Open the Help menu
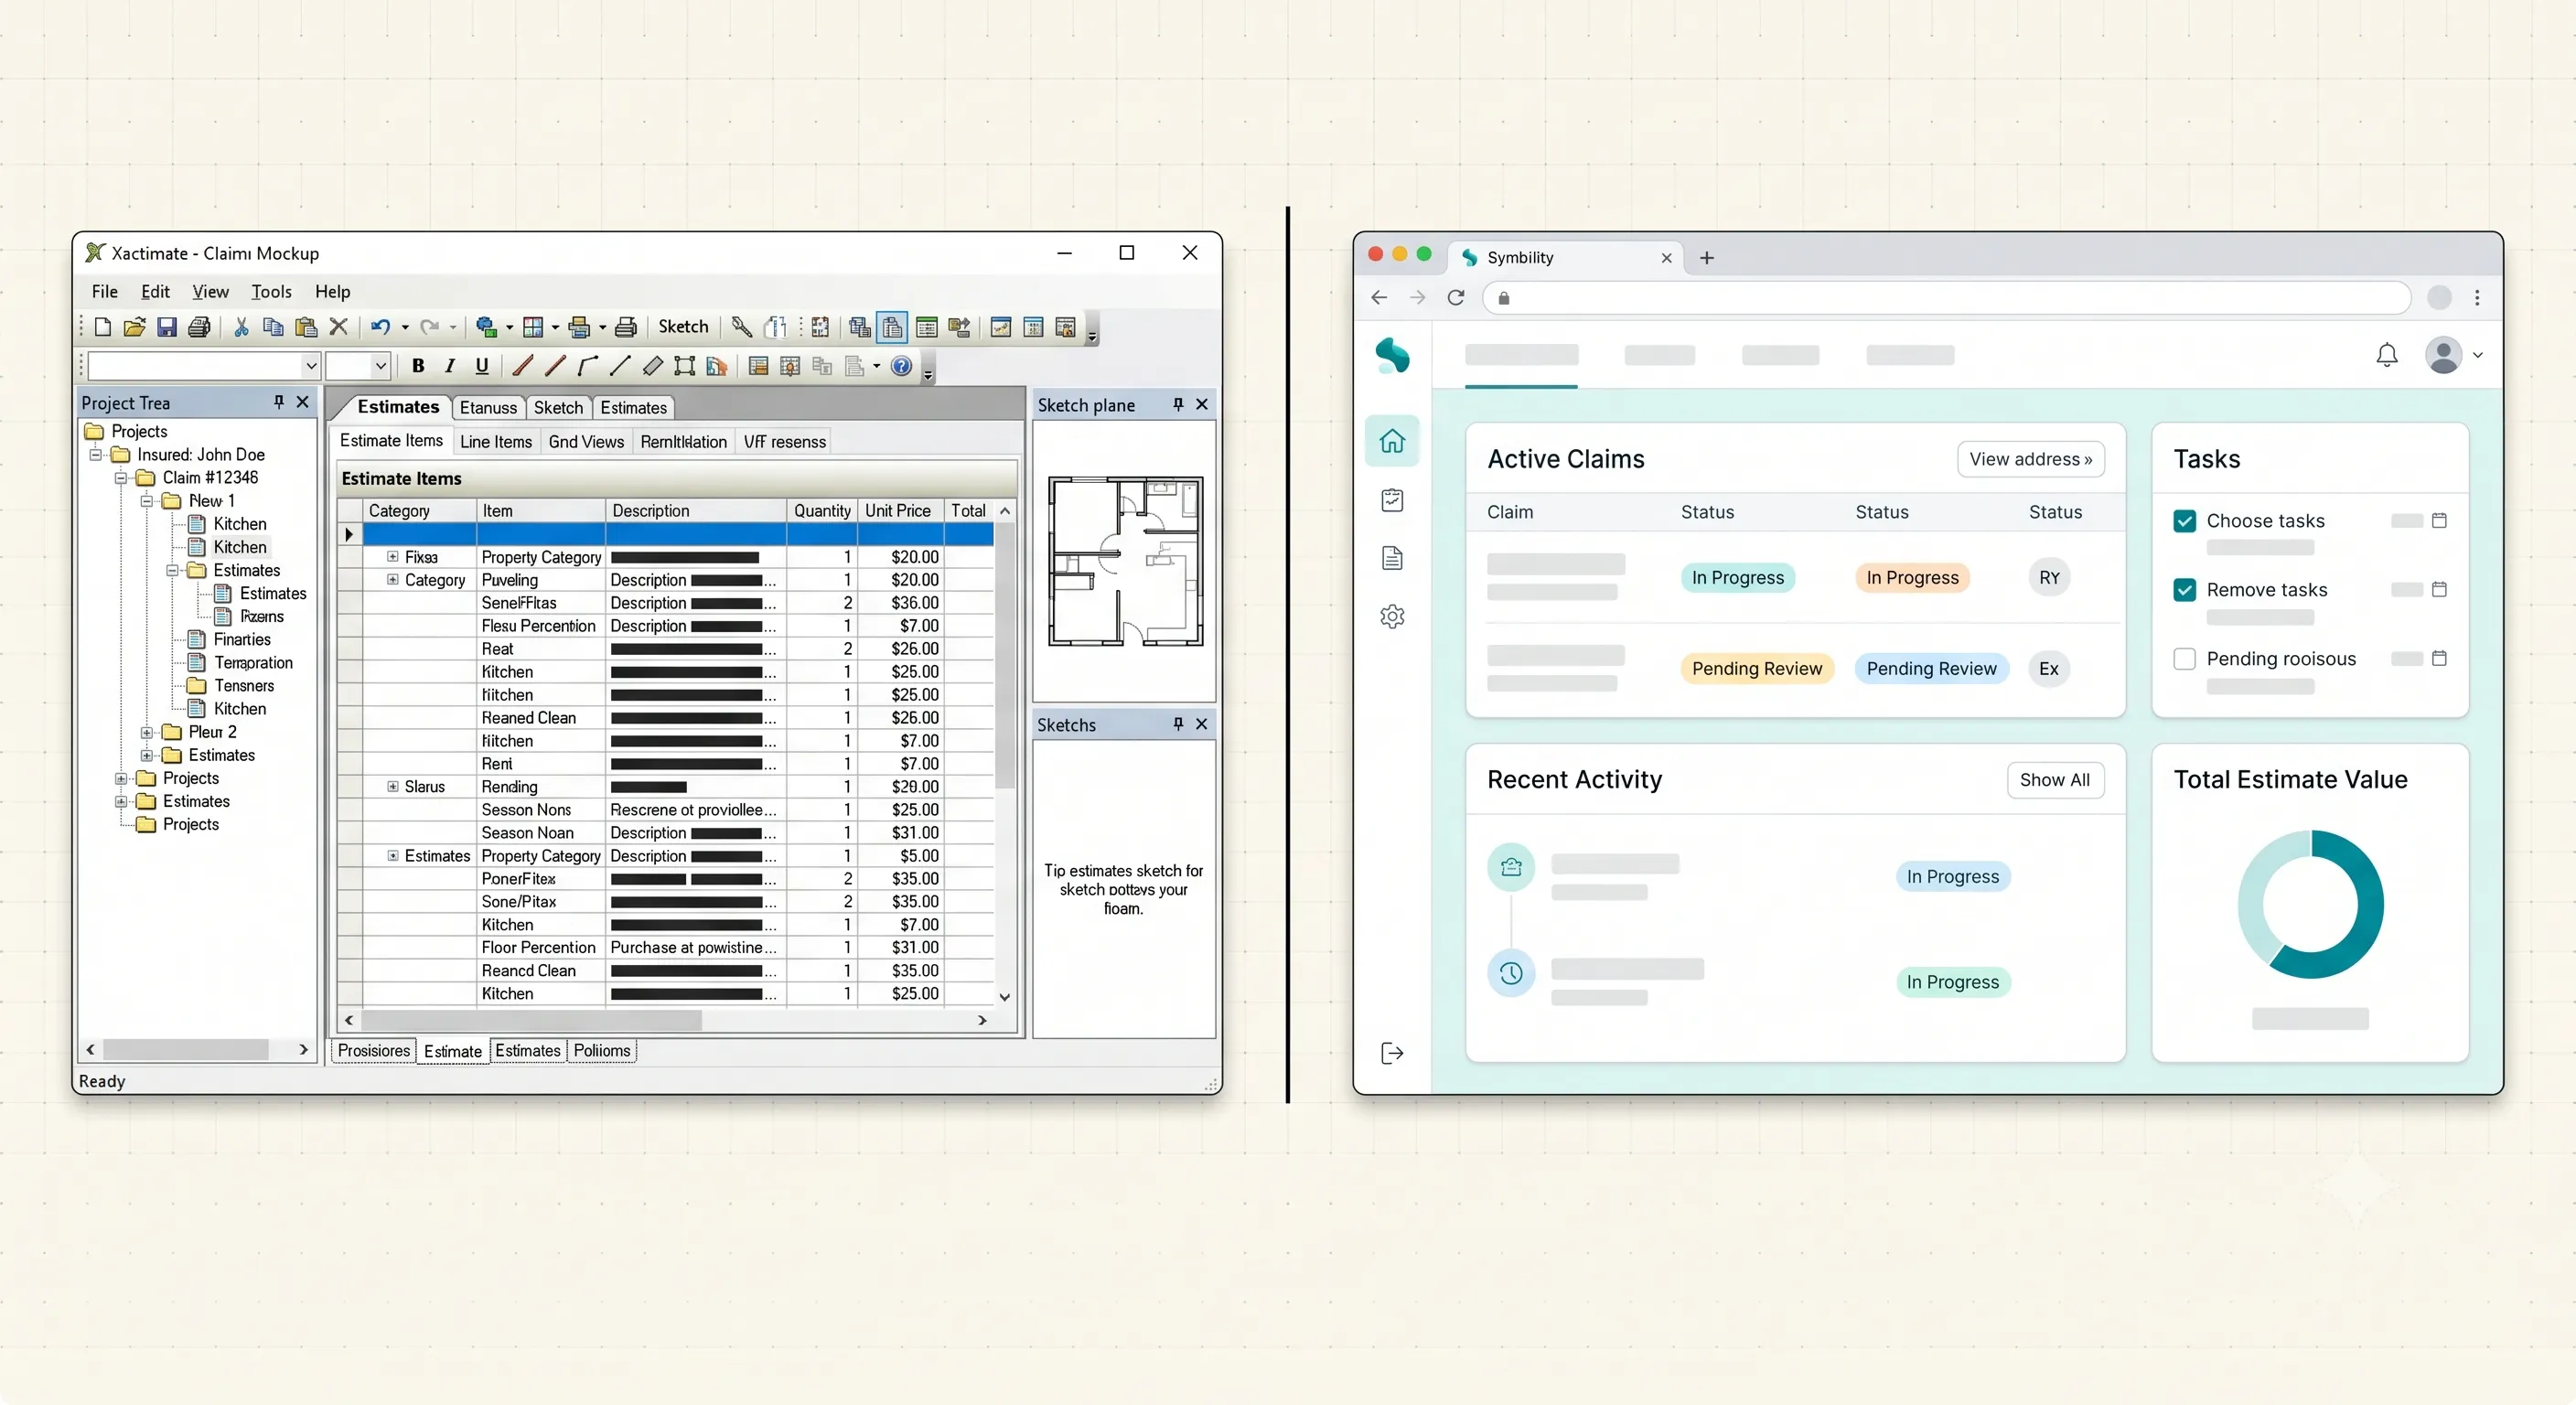 point(333,292)
